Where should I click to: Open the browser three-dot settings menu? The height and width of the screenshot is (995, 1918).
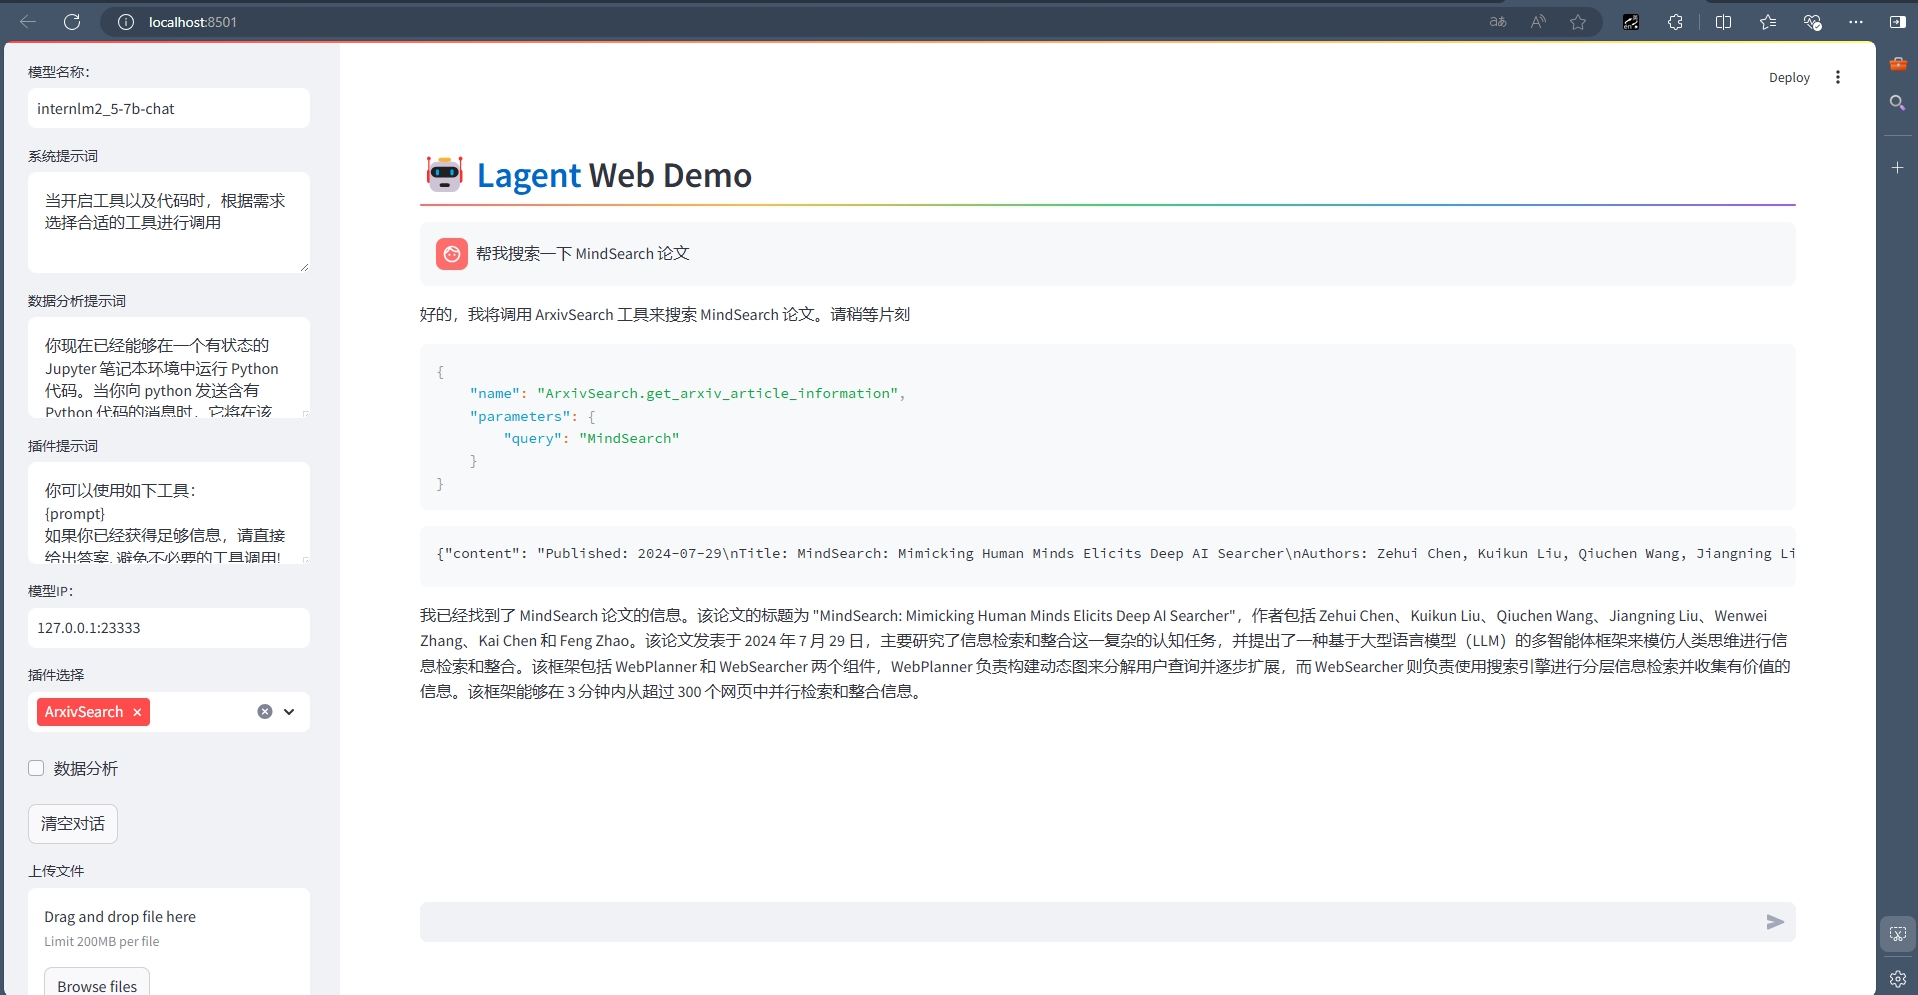pyautogui.click(x=1856, y=21)
